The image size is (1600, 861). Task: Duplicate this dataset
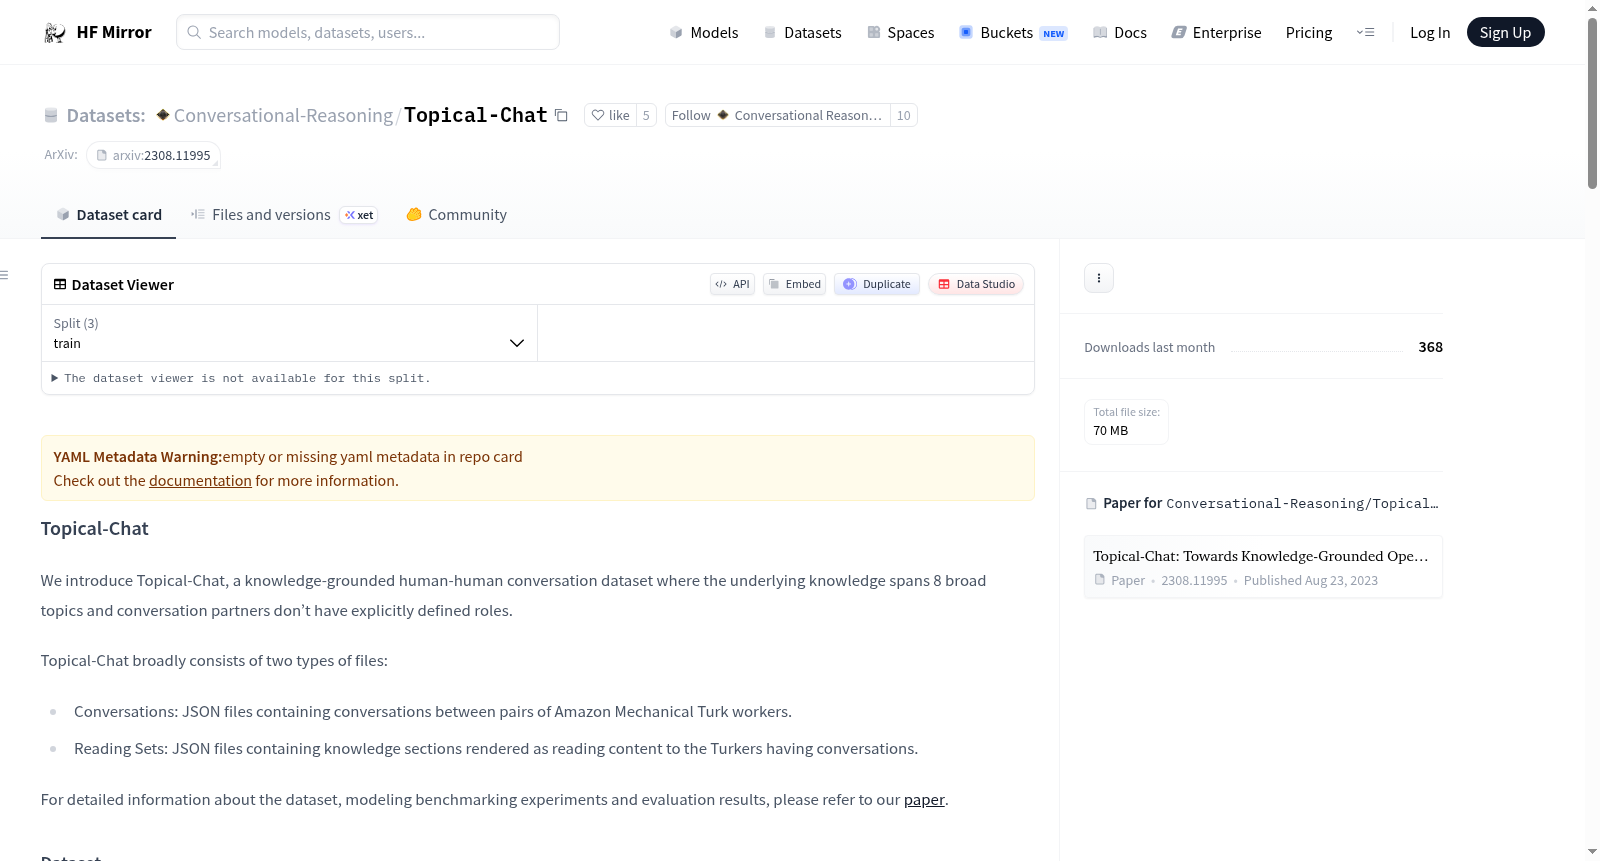pos(877,284)
